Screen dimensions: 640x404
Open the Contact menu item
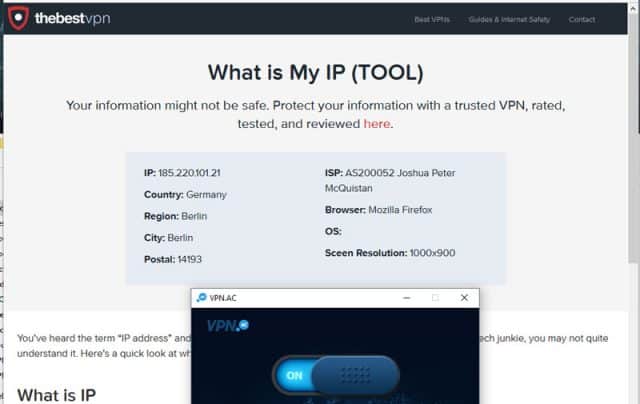click(x=582, y=20)
